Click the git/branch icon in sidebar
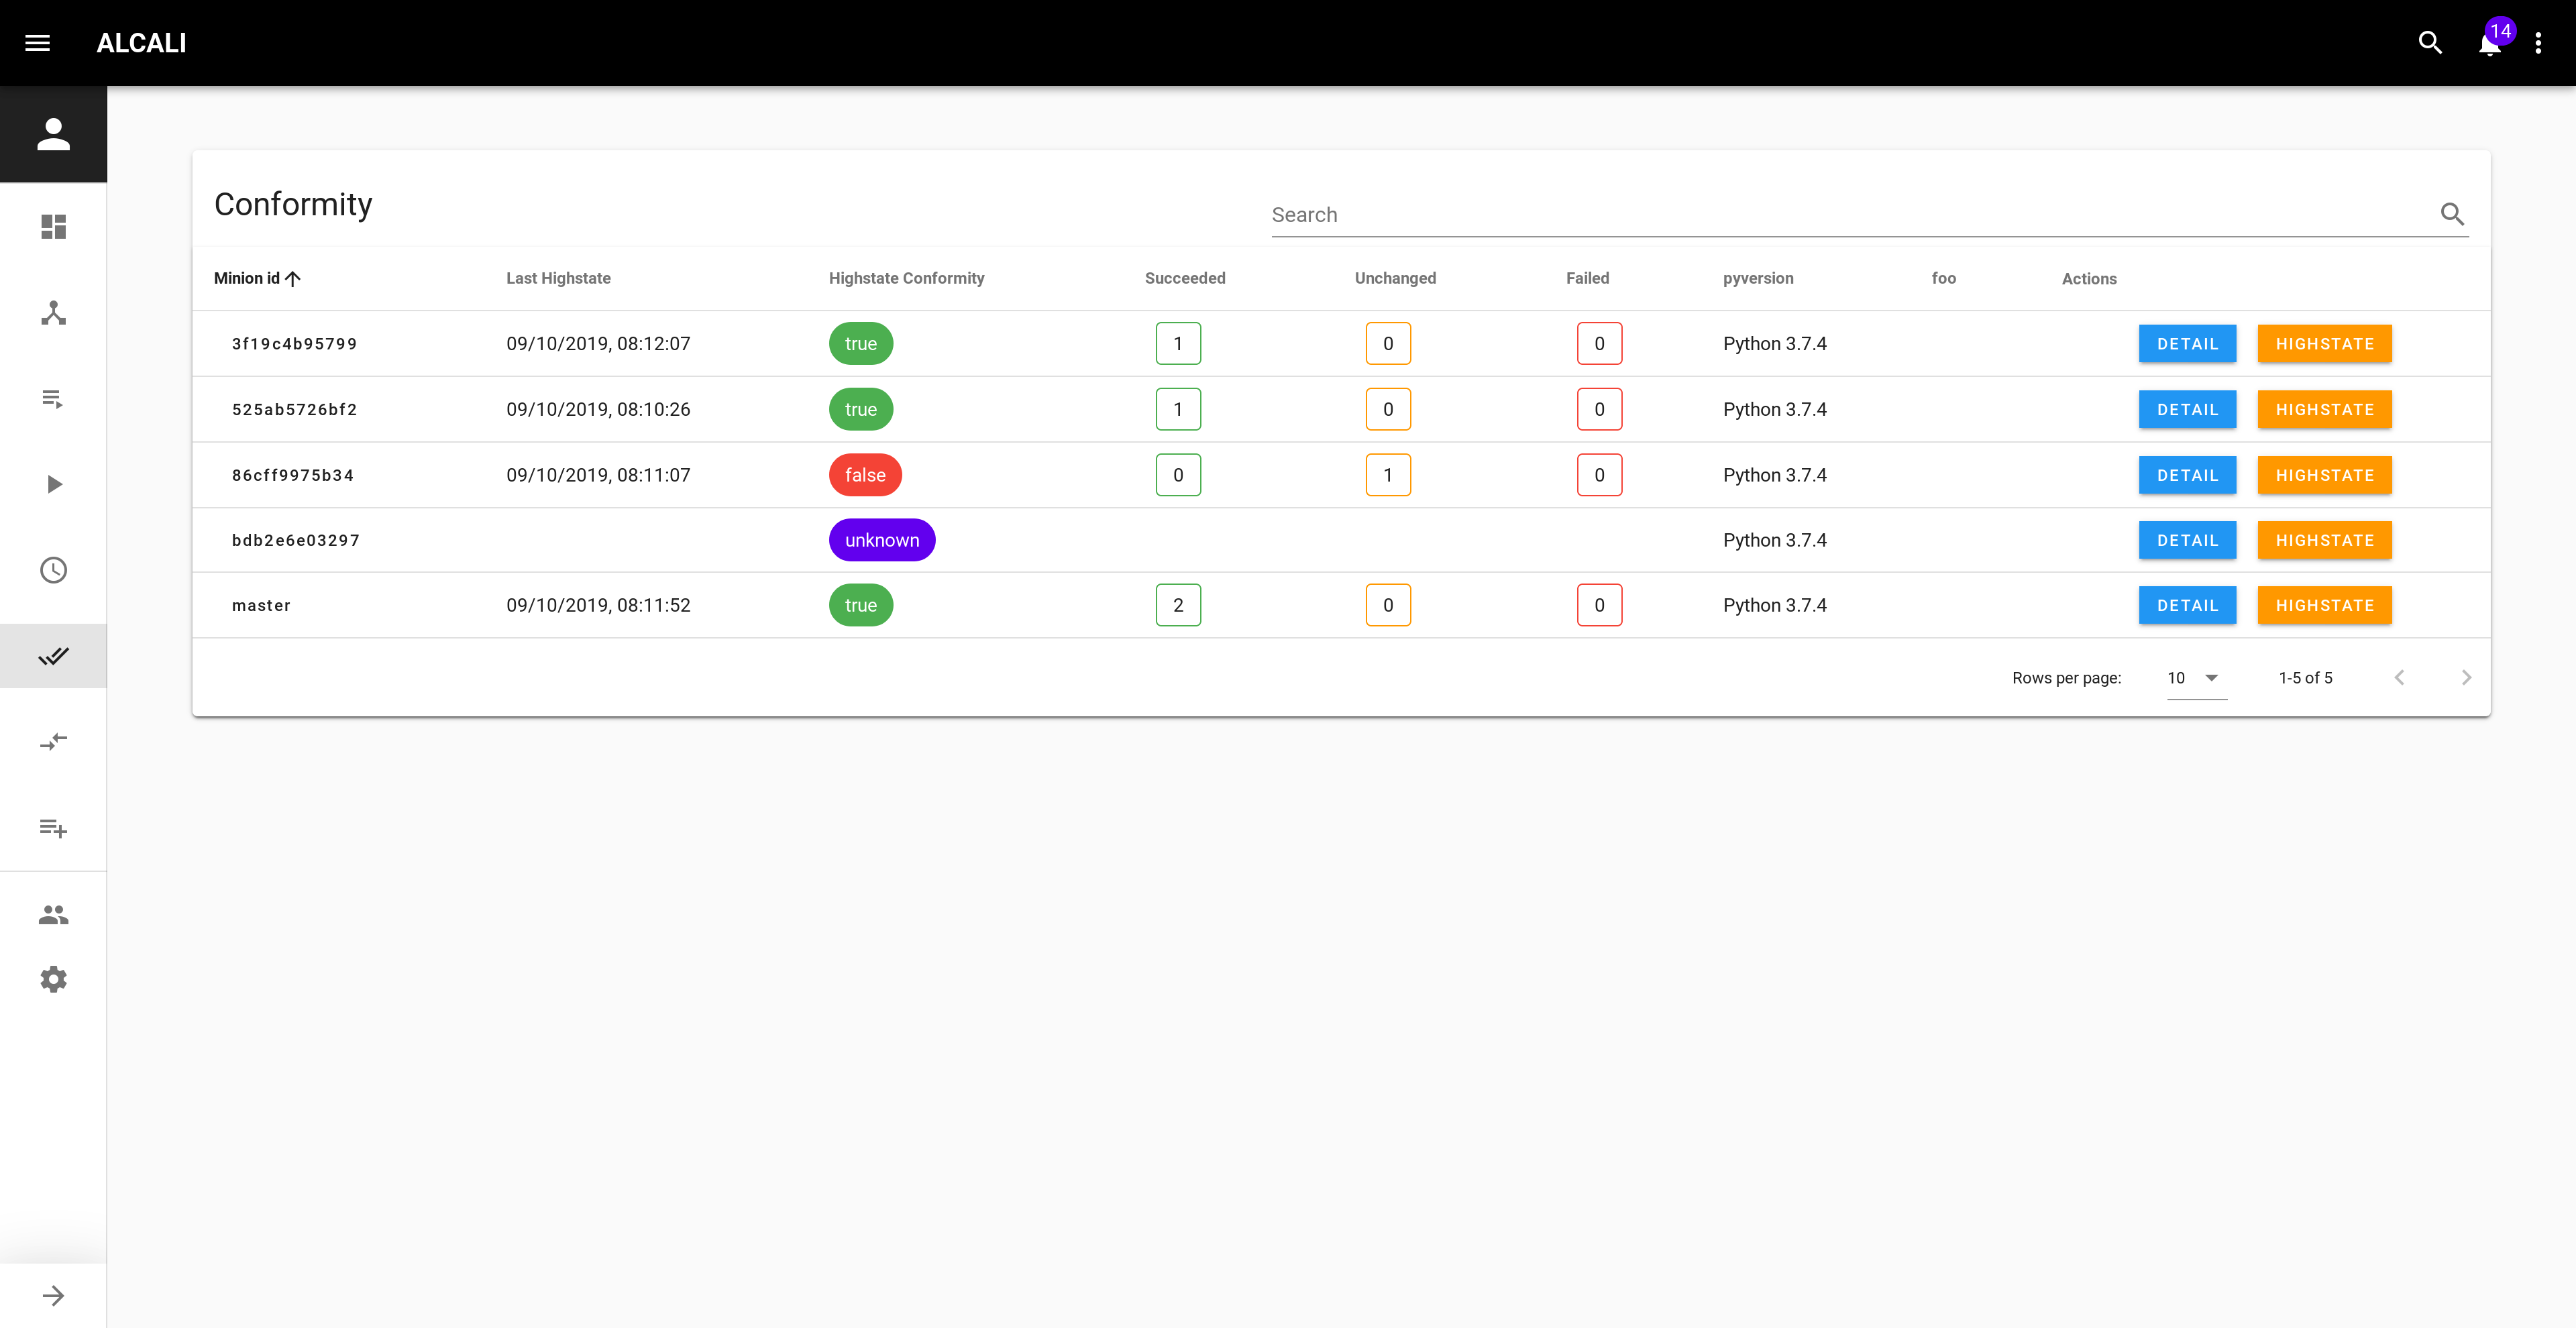 (52, 312)
